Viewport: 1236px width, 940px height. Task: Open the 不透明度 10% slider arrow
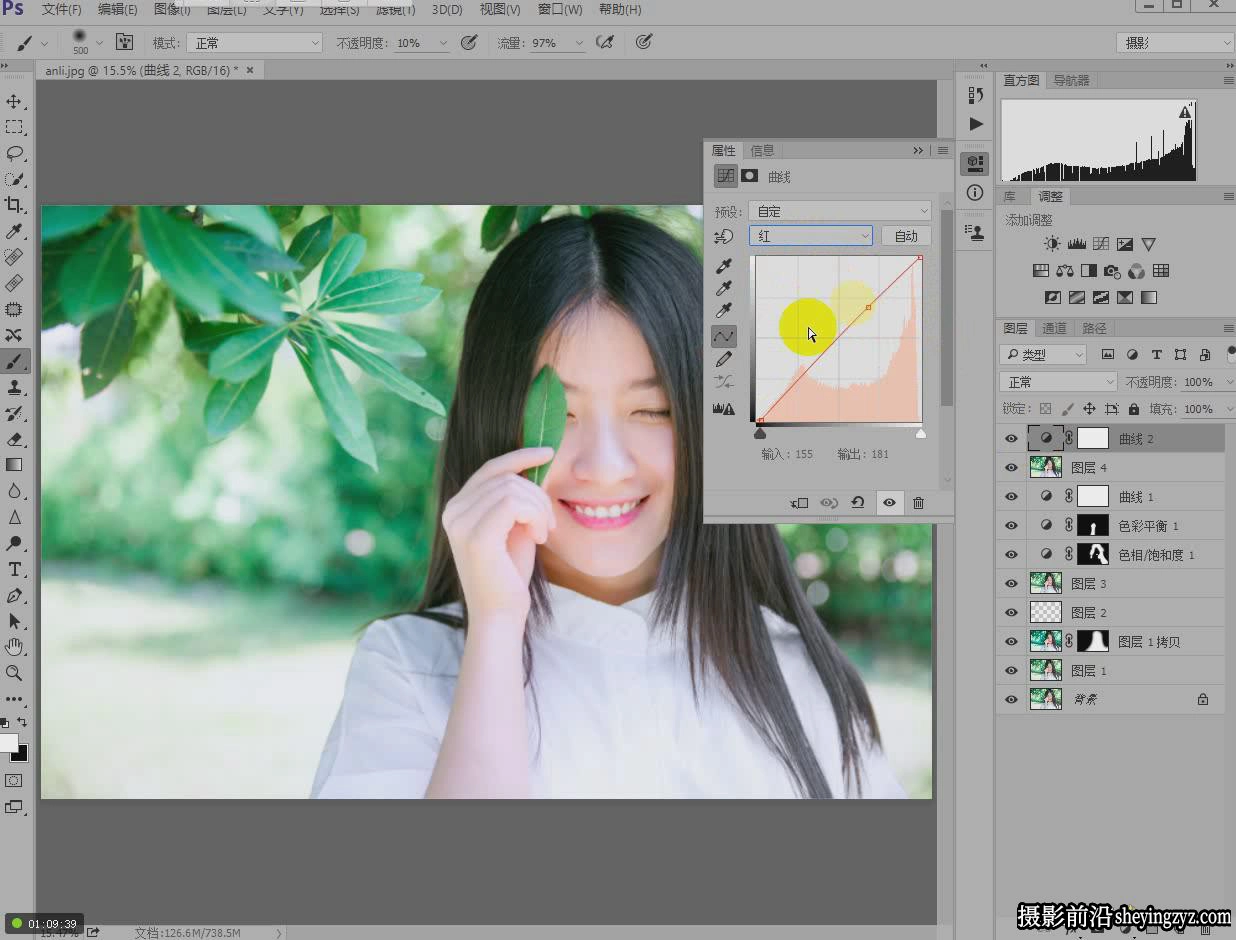(443, 44)
